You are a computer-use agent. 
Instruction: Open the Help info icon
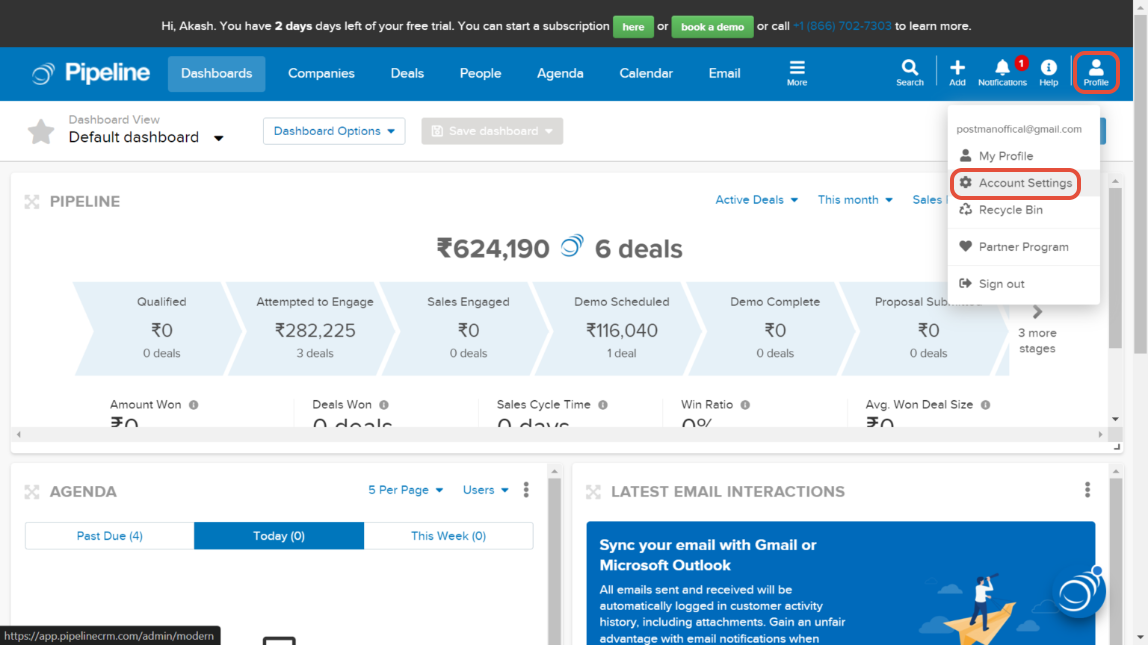pos(1048,72)
